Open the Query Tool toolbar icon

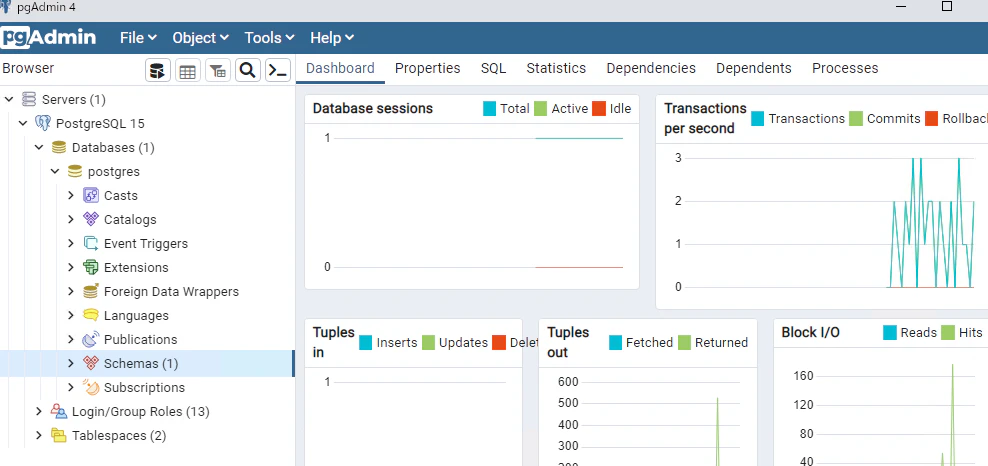(x=158, y=71)
